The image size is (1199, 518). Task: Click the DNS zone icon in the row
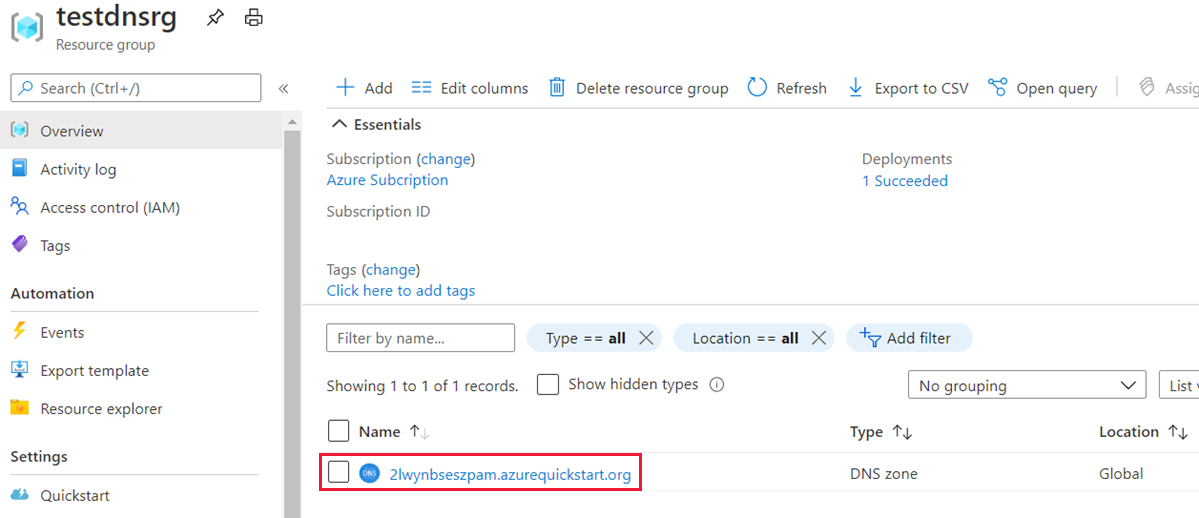(x=370, y=474)
